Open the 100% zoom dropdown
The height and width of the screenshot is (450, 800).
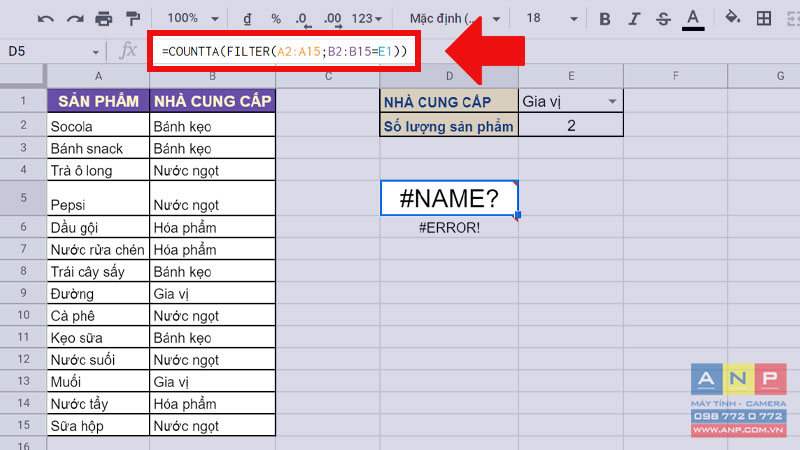click(192, 19)
